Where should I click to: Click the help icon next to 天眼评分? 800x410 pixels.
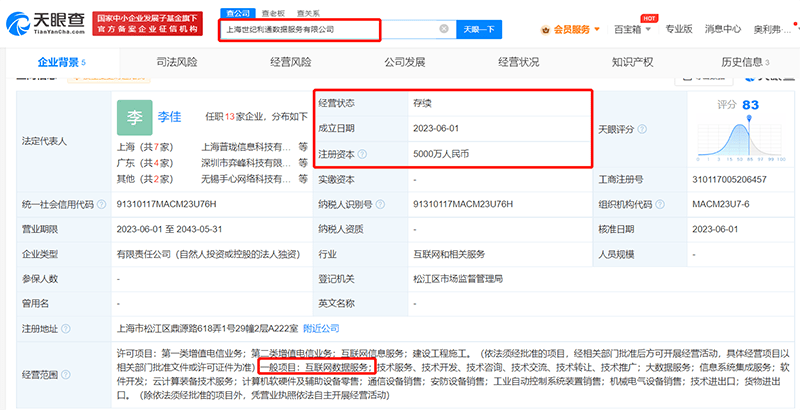point(642,129)
